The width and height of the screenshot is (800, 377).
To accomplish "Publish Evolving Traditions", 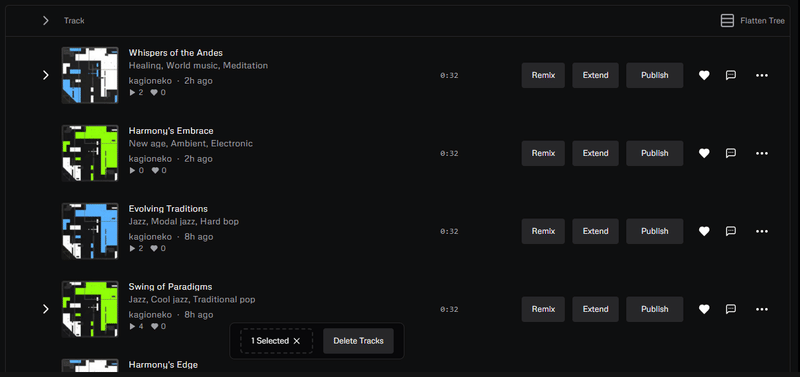I will [x=655, y=232].
